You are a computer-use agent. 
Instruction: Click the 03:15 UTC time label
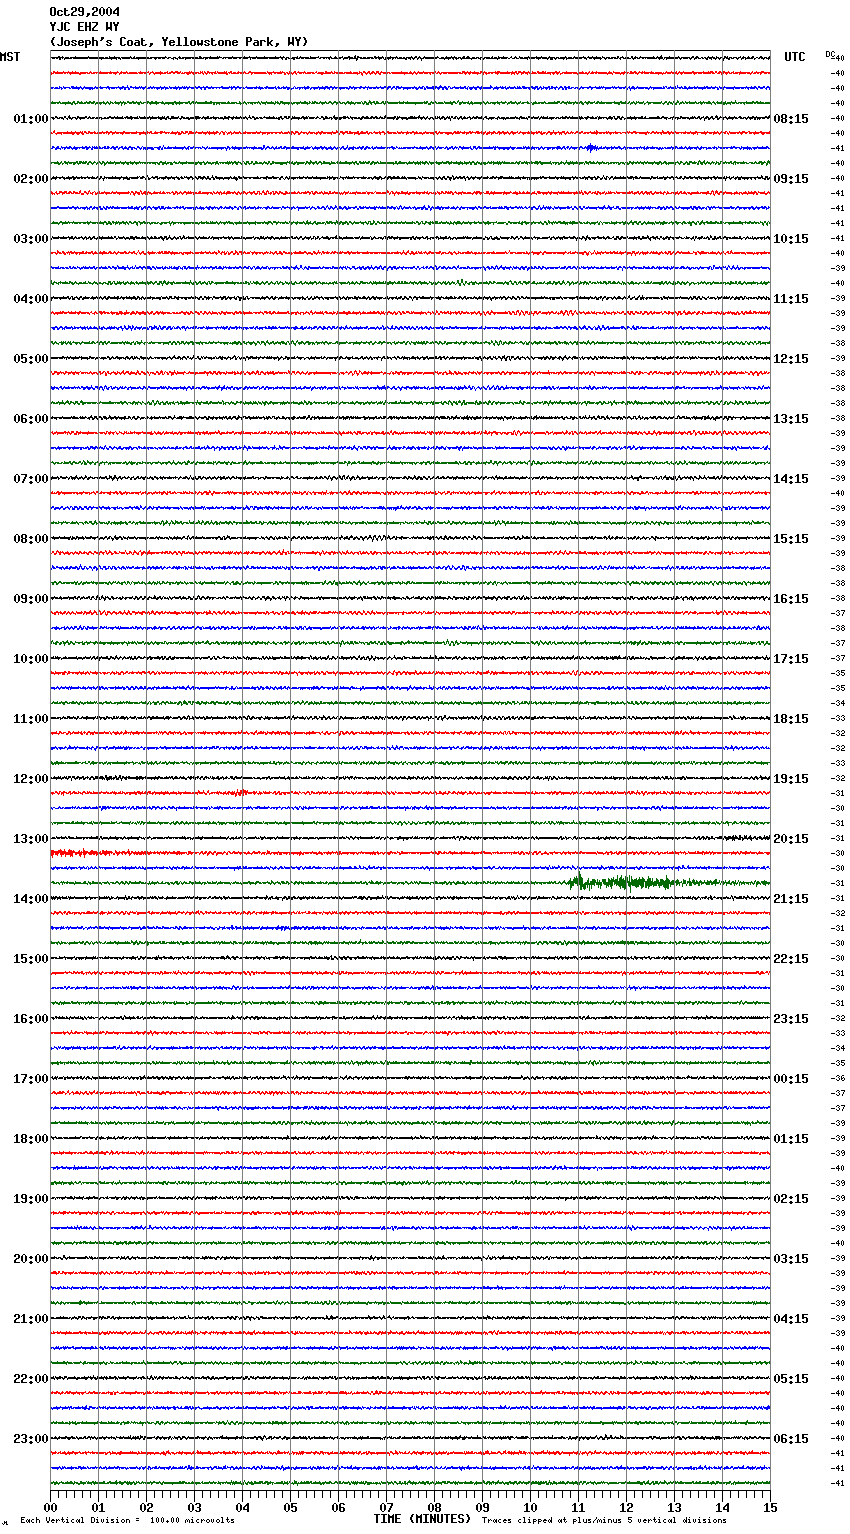tap(791, 1259)
